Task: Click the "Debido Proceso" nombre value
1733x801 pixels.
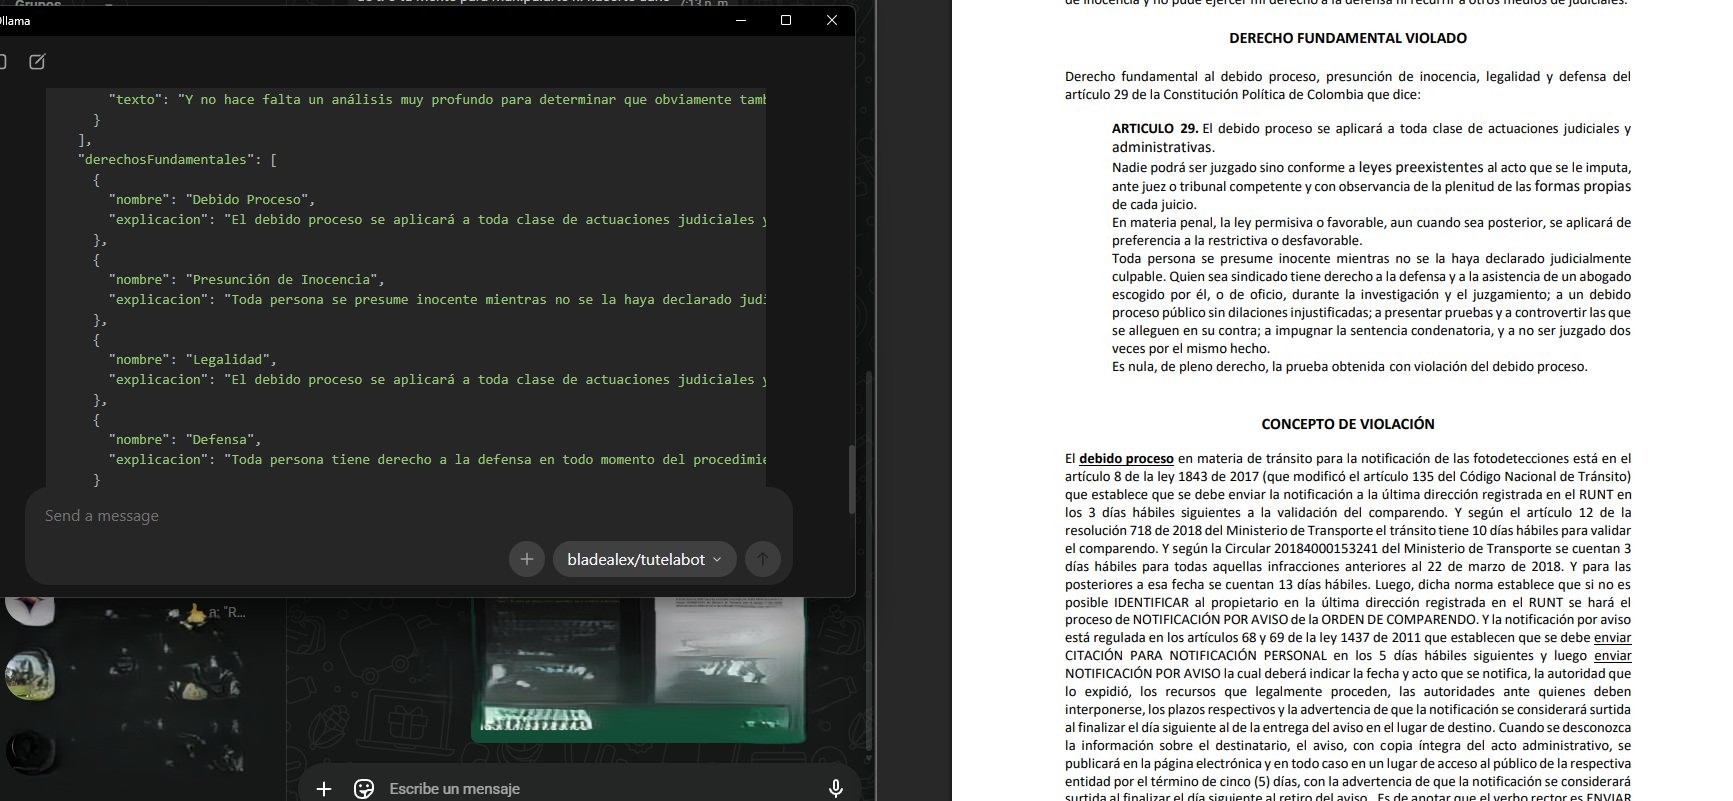Action: pyautogui.click(x=251, y=199)
